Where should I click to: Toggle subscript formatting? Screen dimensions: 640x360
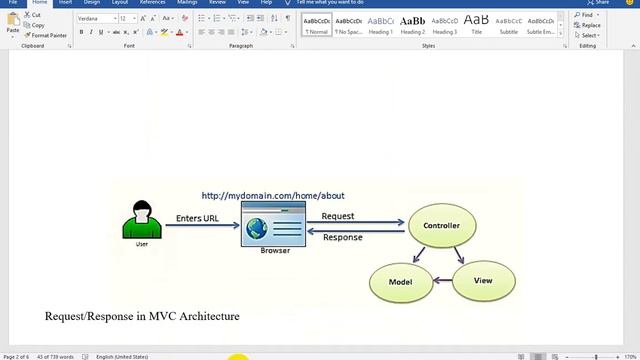126,32
